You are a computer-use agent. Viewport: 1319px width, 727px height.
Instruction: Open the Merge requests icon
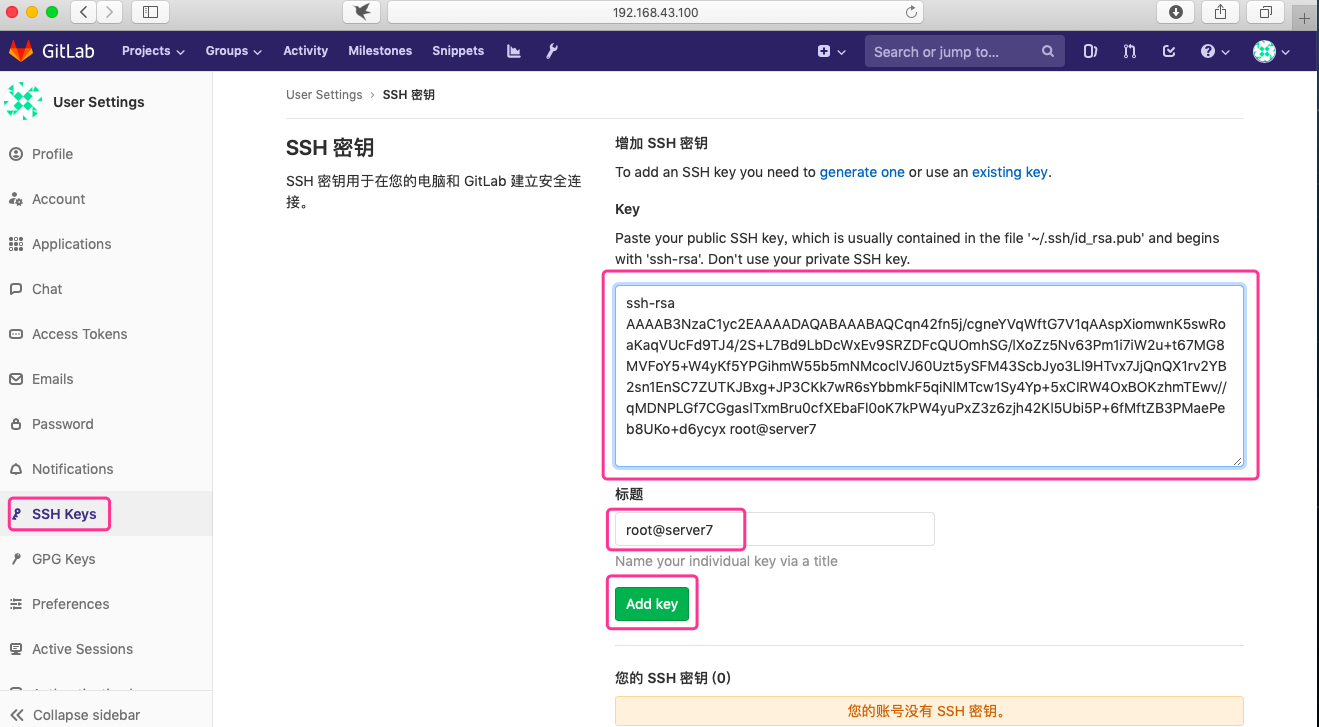[1130, 52]
